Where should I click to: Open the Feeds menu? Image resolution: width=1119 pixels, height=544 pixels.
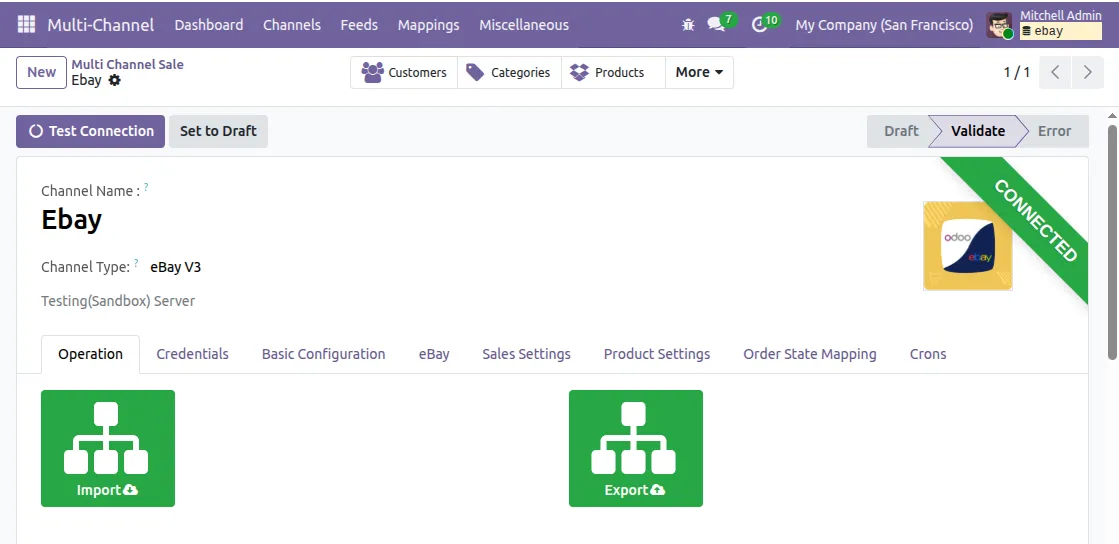(x=359, y=25)
